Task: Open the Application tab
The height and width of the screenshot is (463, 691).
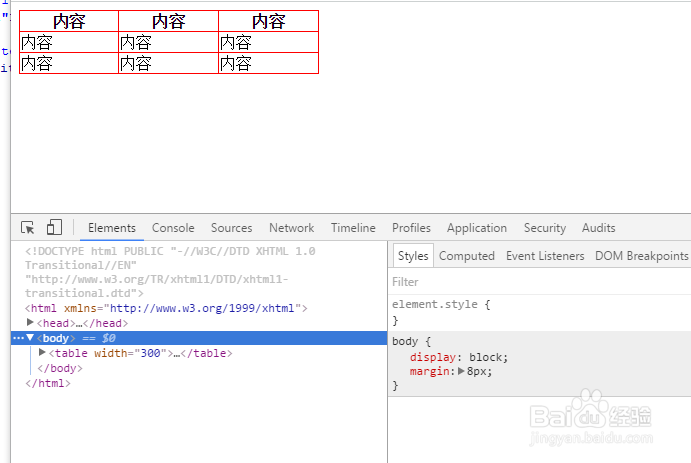Action: pyautogui.click(x=477, y=228)
